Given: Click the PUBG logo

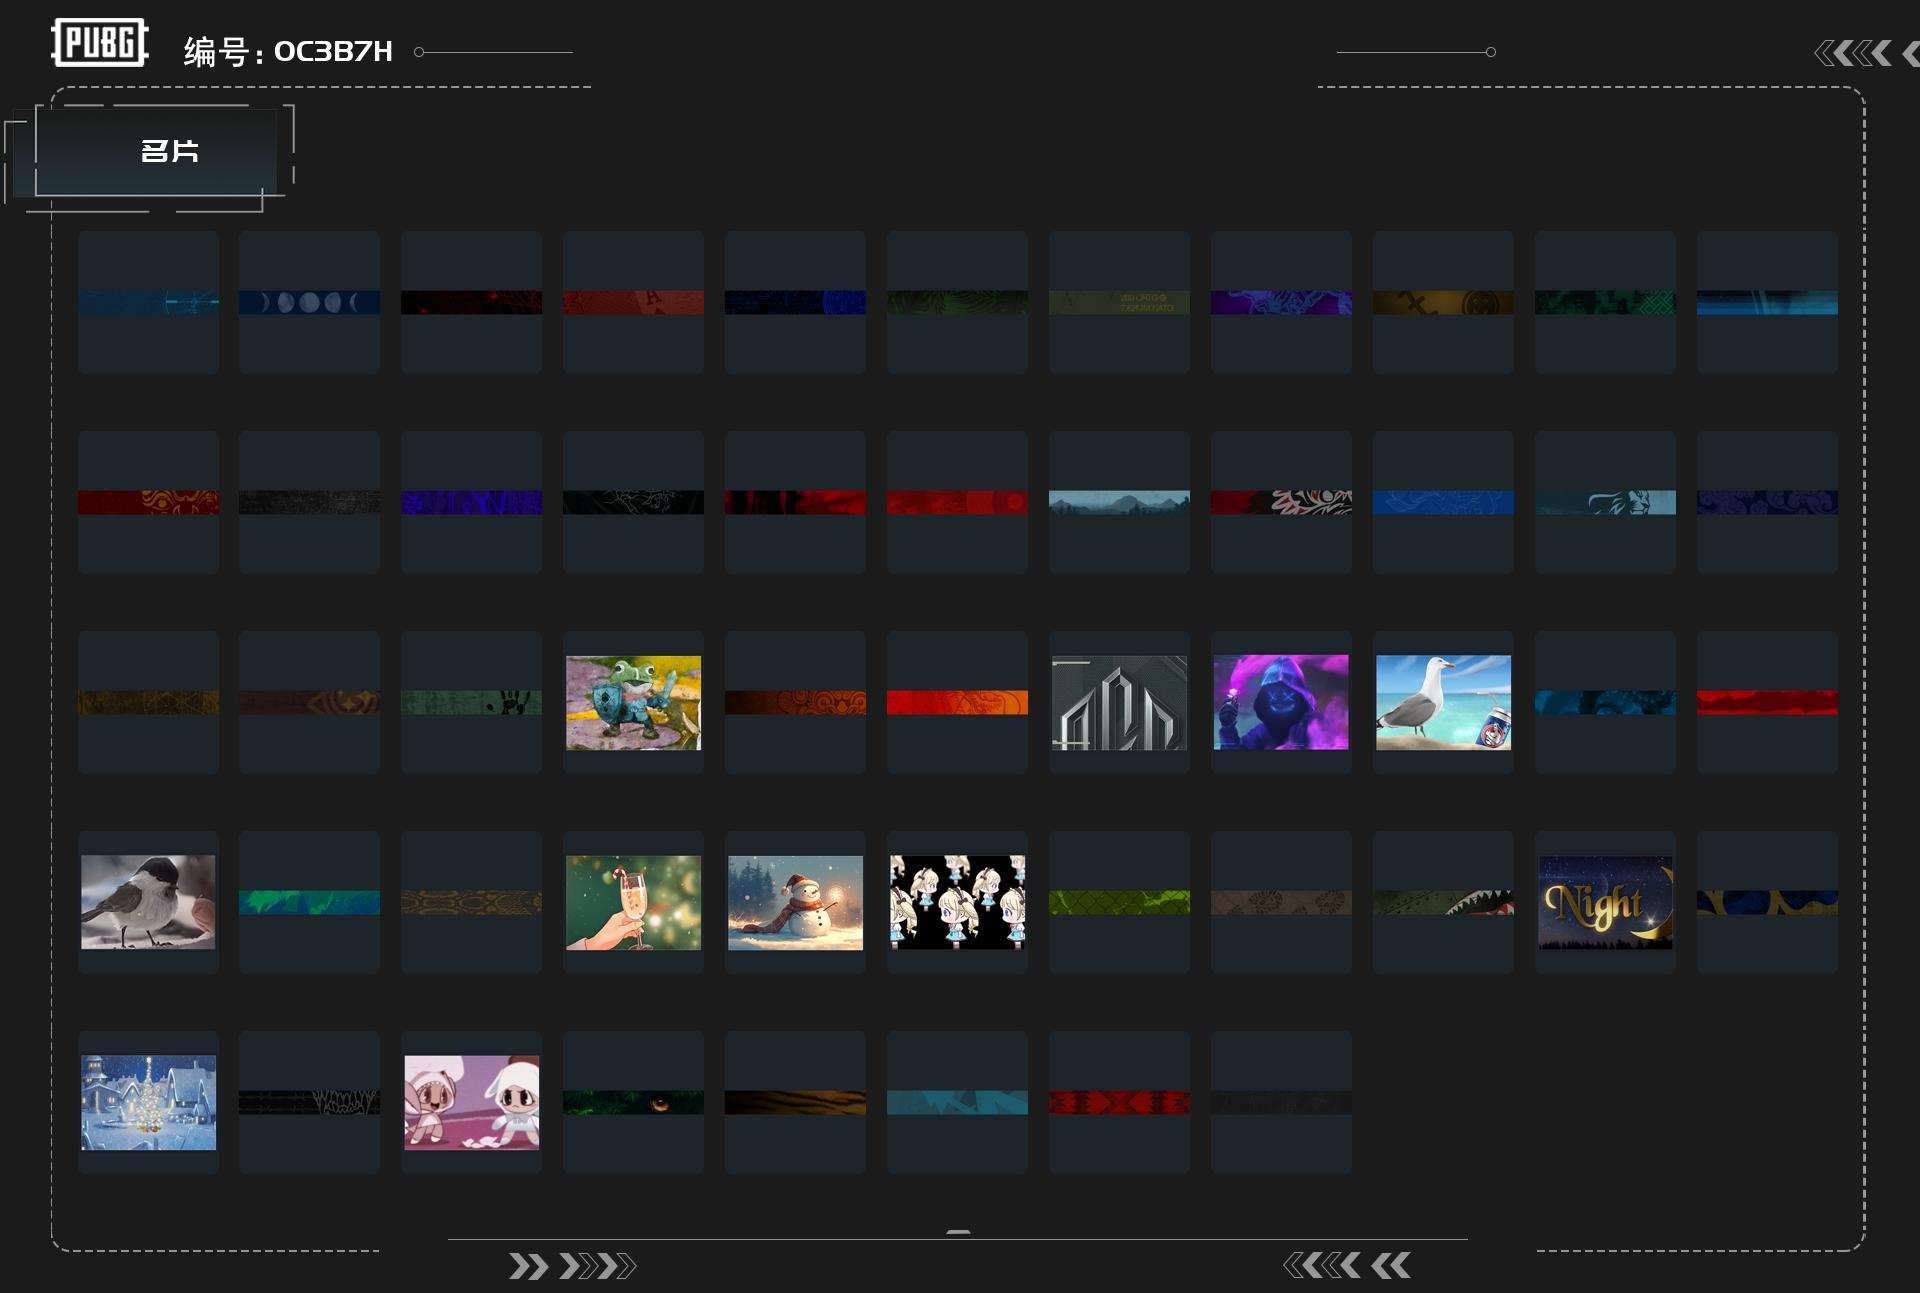Looking at the screenshot, I should pos(100,43).
